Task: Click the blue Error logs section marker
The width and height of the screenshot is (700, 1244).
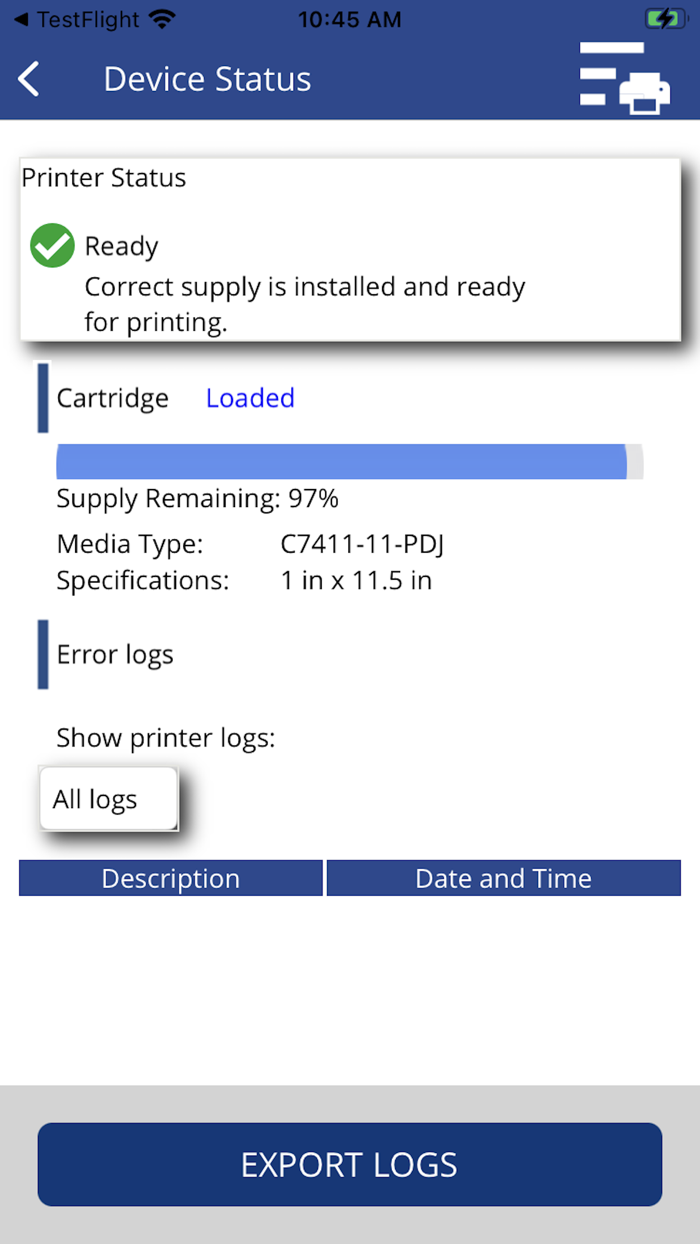Action: 41,654
